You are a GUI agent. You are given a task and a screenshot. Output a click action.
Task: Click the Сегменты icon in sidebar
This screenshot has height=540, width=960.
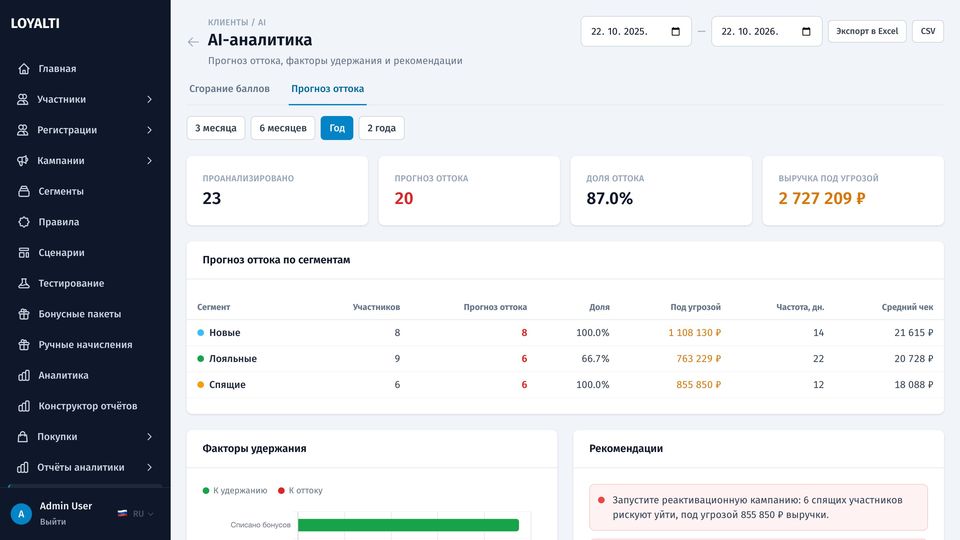(24, 191)
